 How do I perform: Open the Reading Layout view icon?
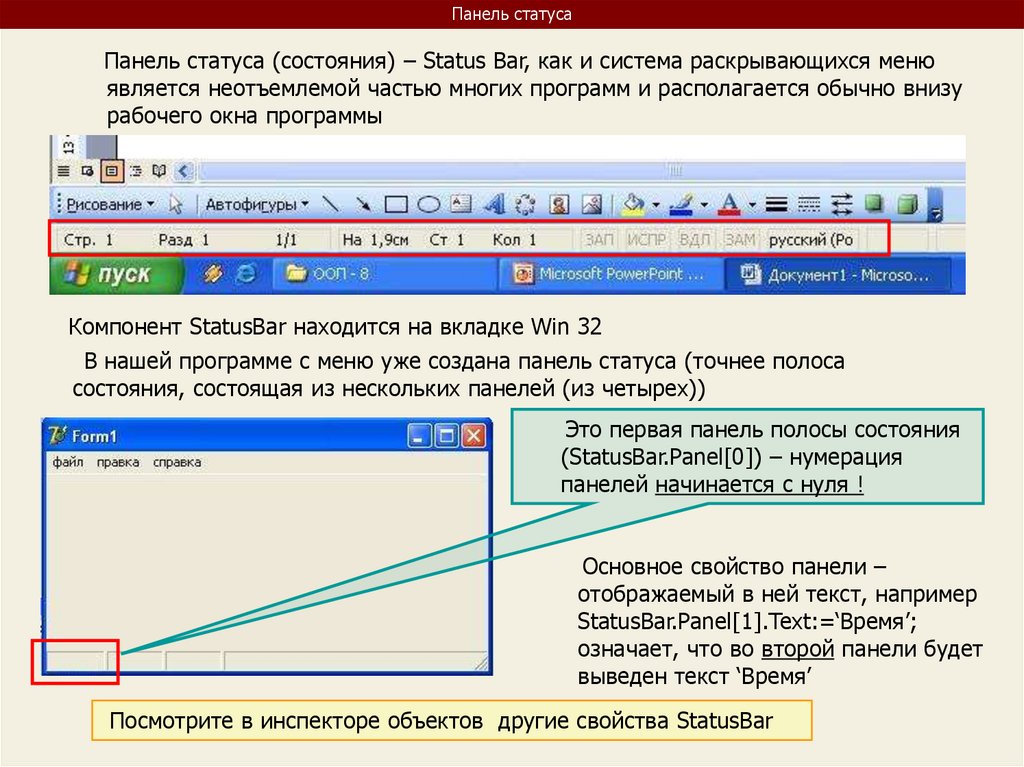coord(159,171)
